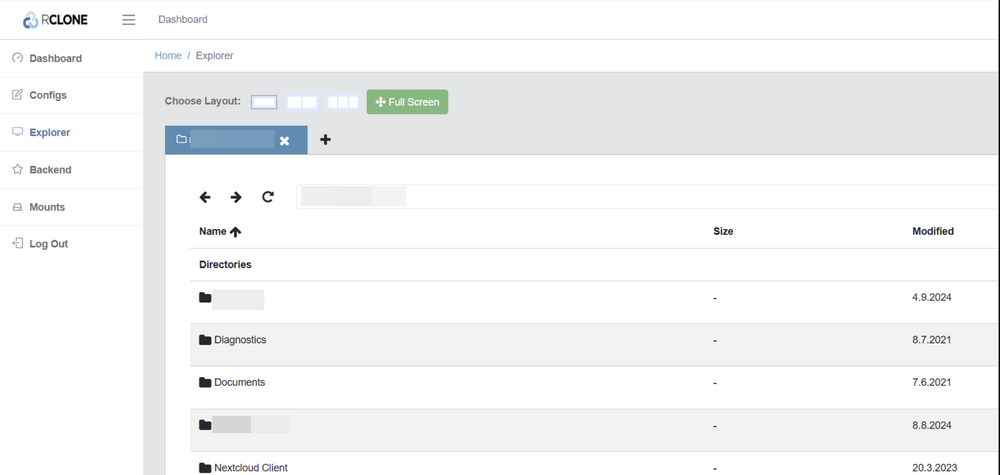Click the Rclone logo
Viewport: 1000px width, 475px height.
click(55, 20)
